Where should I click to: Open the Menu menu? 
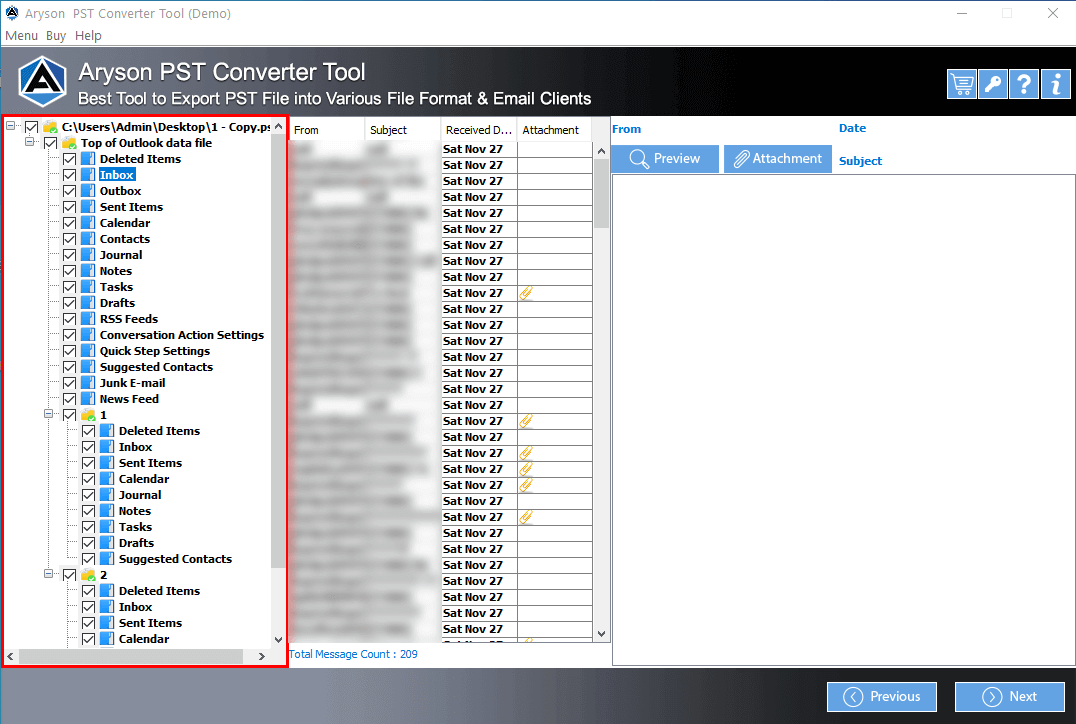[x=21, y=36]
